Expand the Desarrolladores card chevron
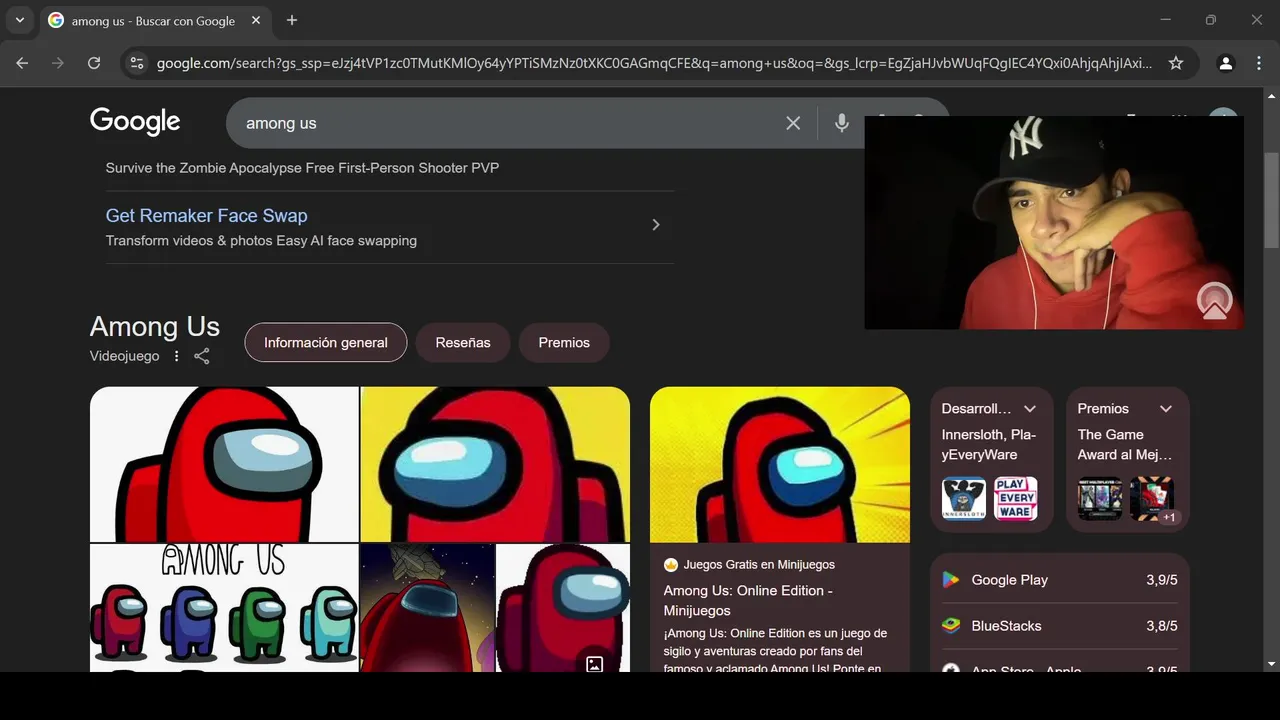This screenshot has width=1280, height=720. tap(1030, 409)
